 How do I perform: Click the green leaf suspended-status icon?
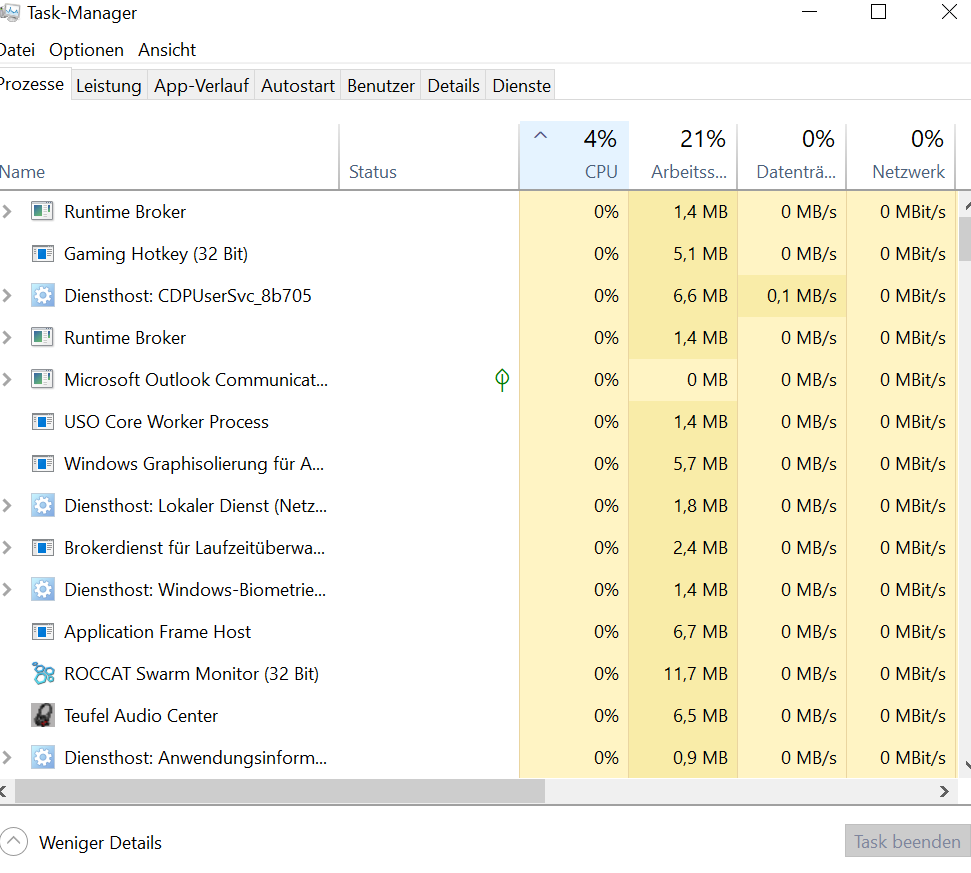pyautogui.click(x=502, y=380)
